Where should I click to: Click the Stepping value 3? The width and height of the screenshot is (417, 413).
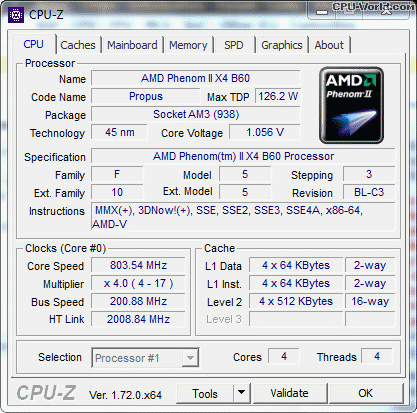(x=369, y=174)
